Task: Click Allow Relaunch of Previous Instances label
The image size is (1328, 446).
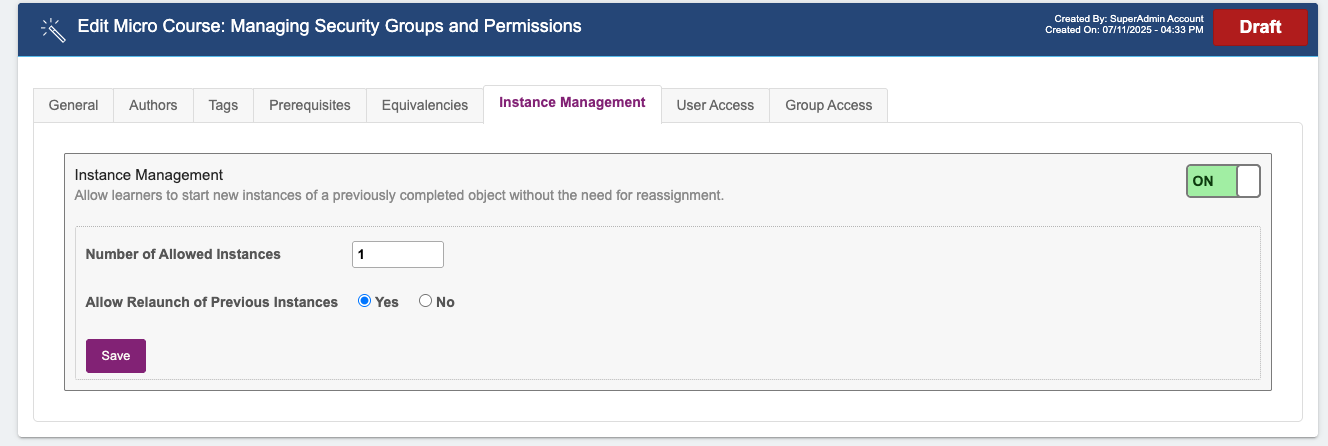Action: click(x=212, y=302)
